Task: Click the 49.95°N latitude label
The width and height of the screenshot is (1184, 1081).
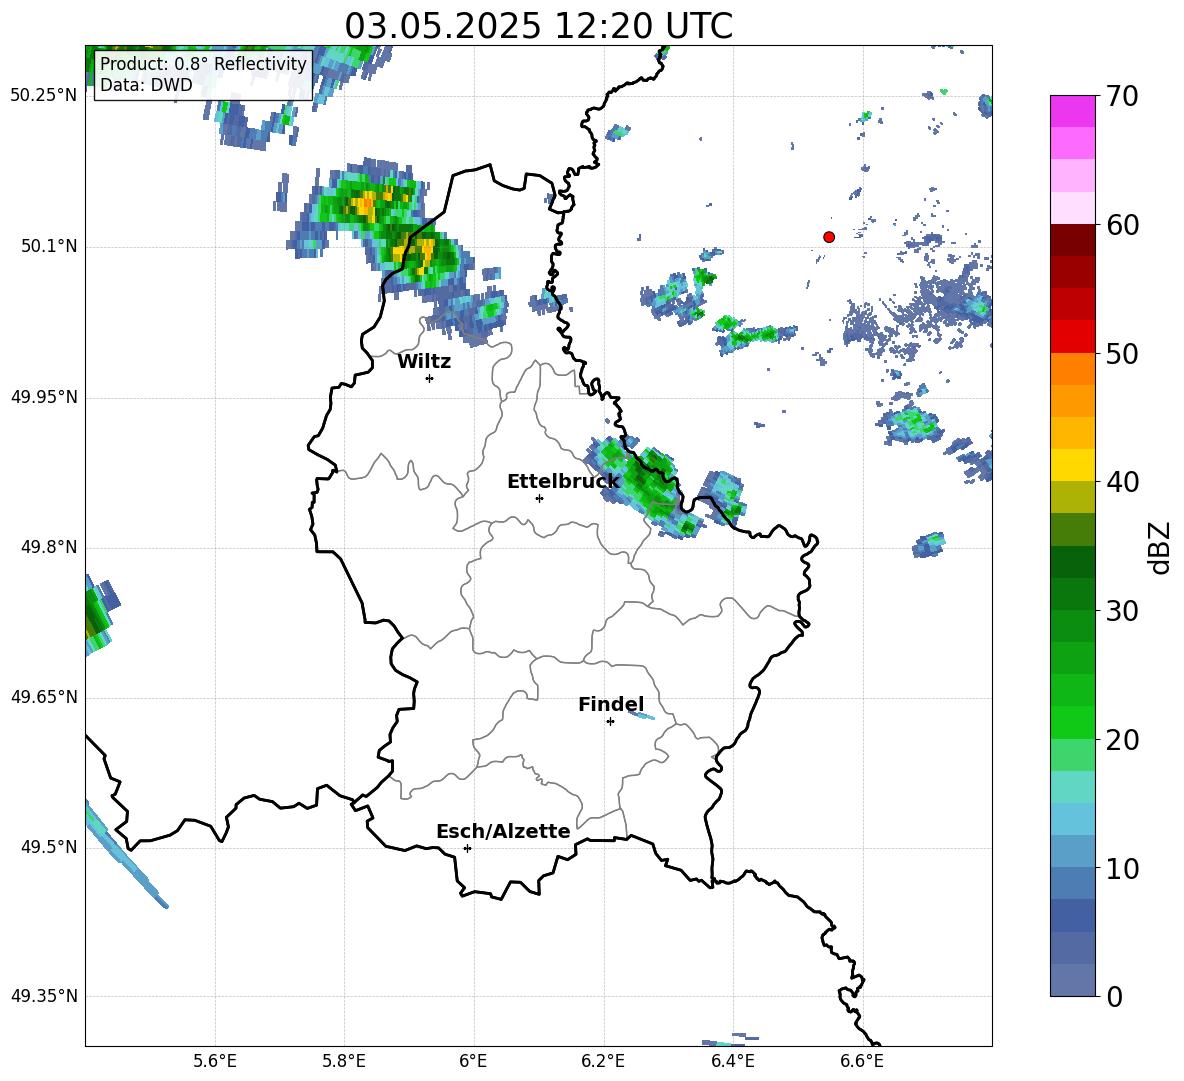Action: coord(44,397)
